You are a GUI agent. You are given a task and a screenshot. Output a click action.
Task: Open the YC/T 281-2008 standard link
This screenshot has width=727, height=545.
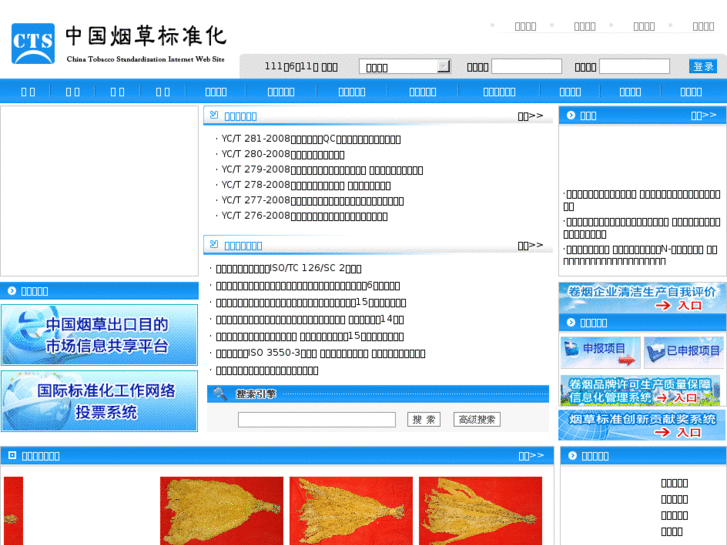pos(311,139)
